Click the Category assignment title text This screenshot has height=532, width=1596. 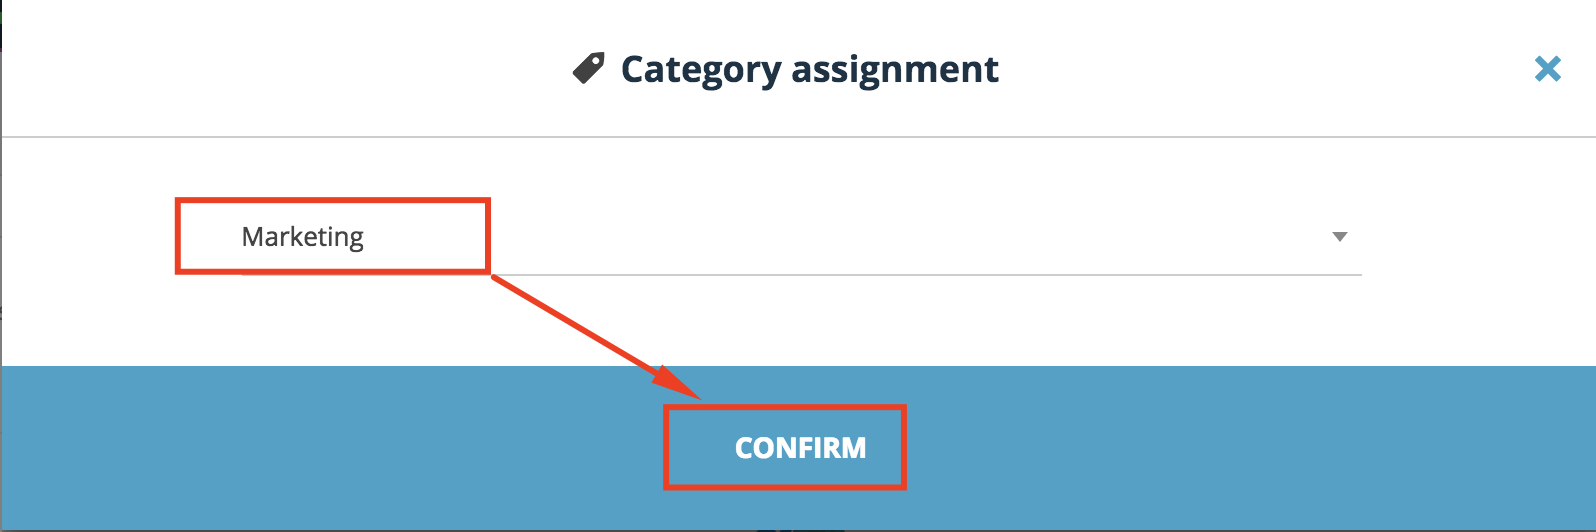click(809, 69)
